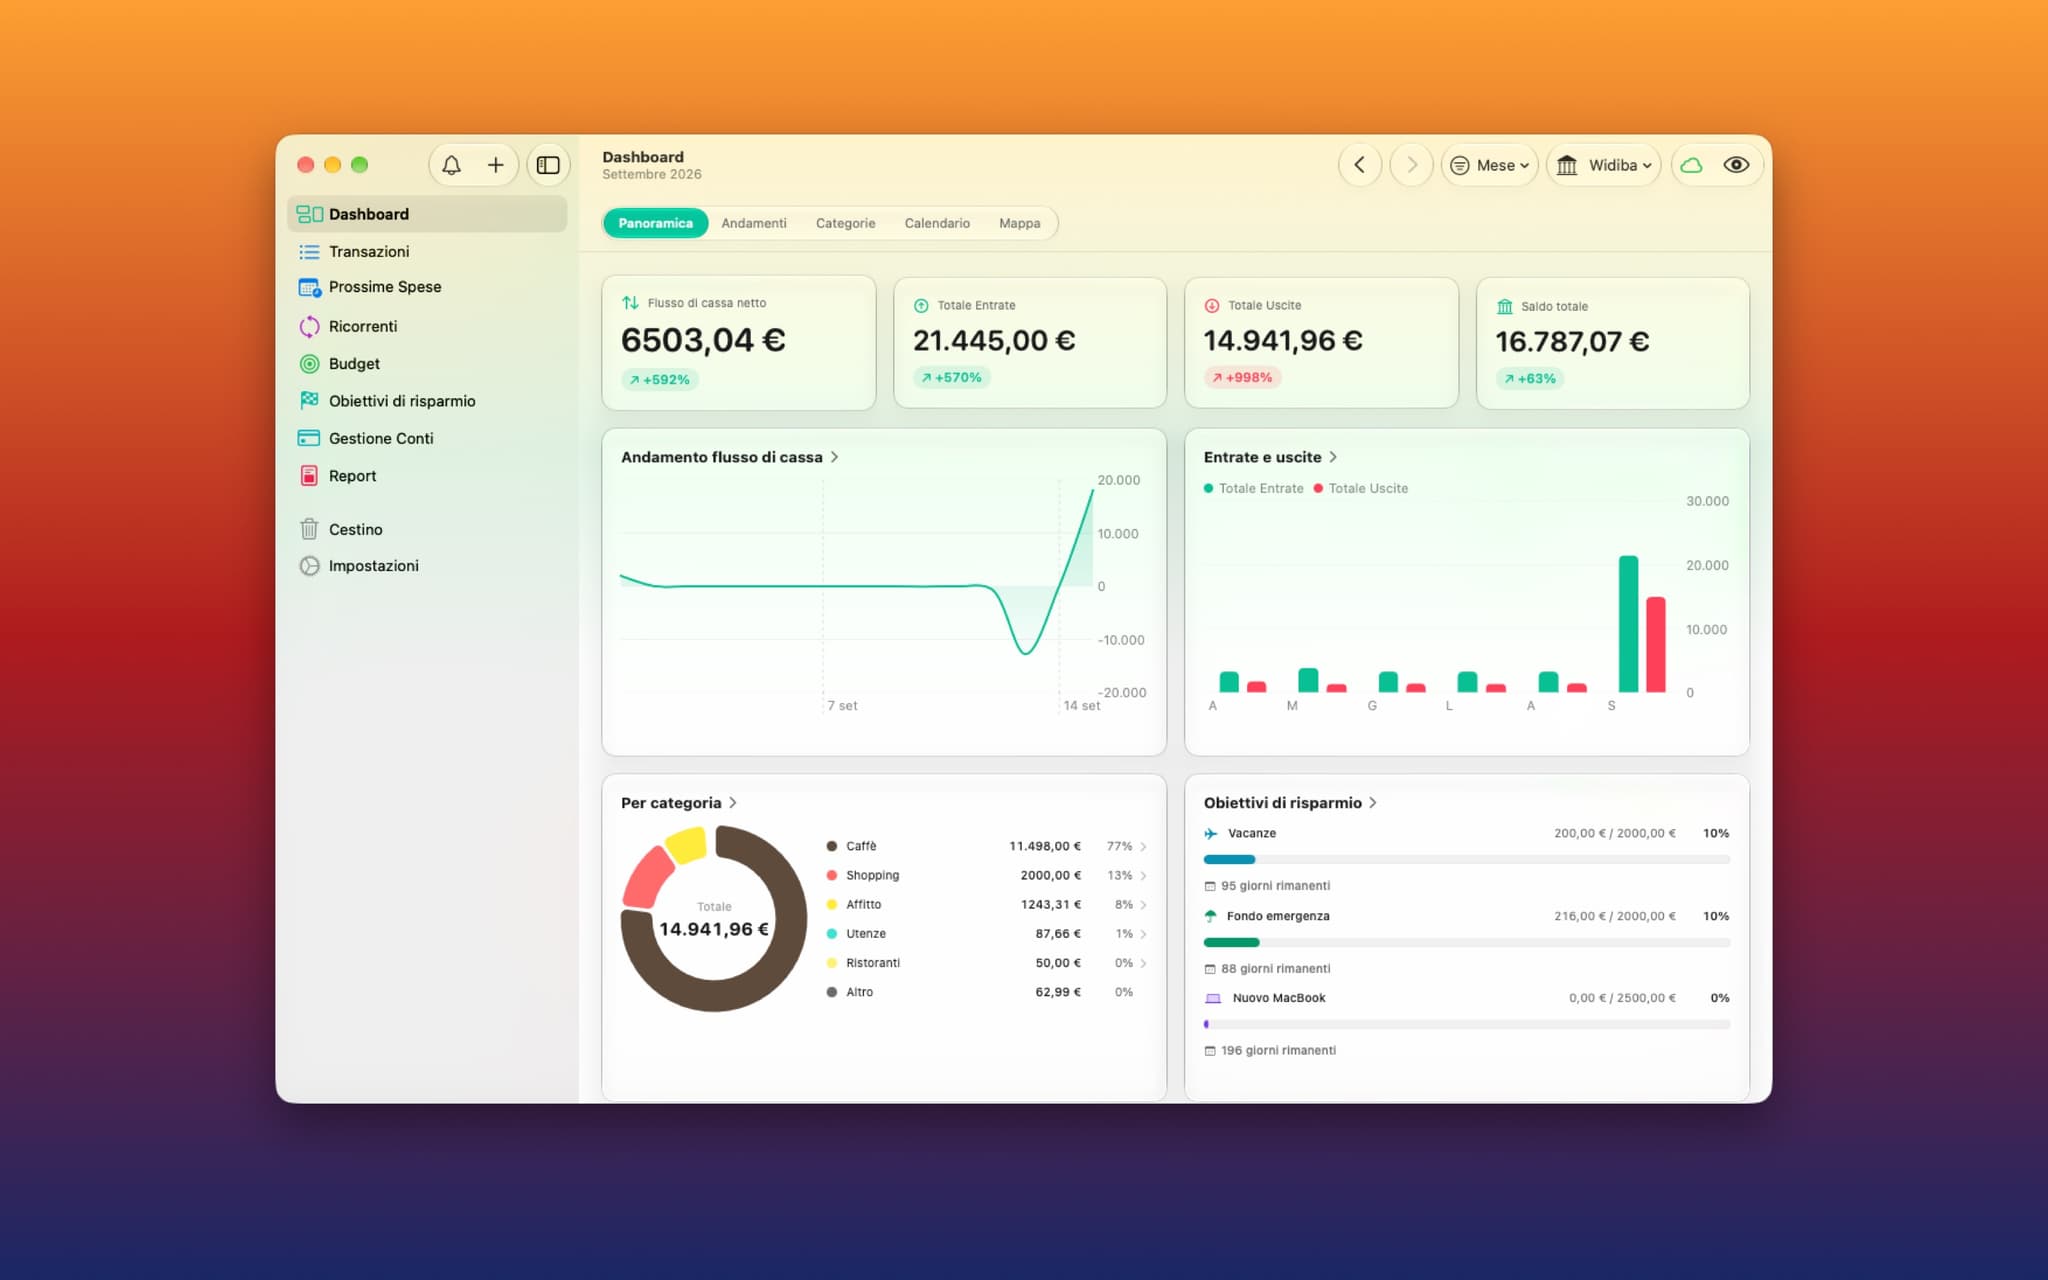Select Panoramica tab
The width and height of the screenshot is (2048, 1280).
pyautogui.click(x=655, y=223)
